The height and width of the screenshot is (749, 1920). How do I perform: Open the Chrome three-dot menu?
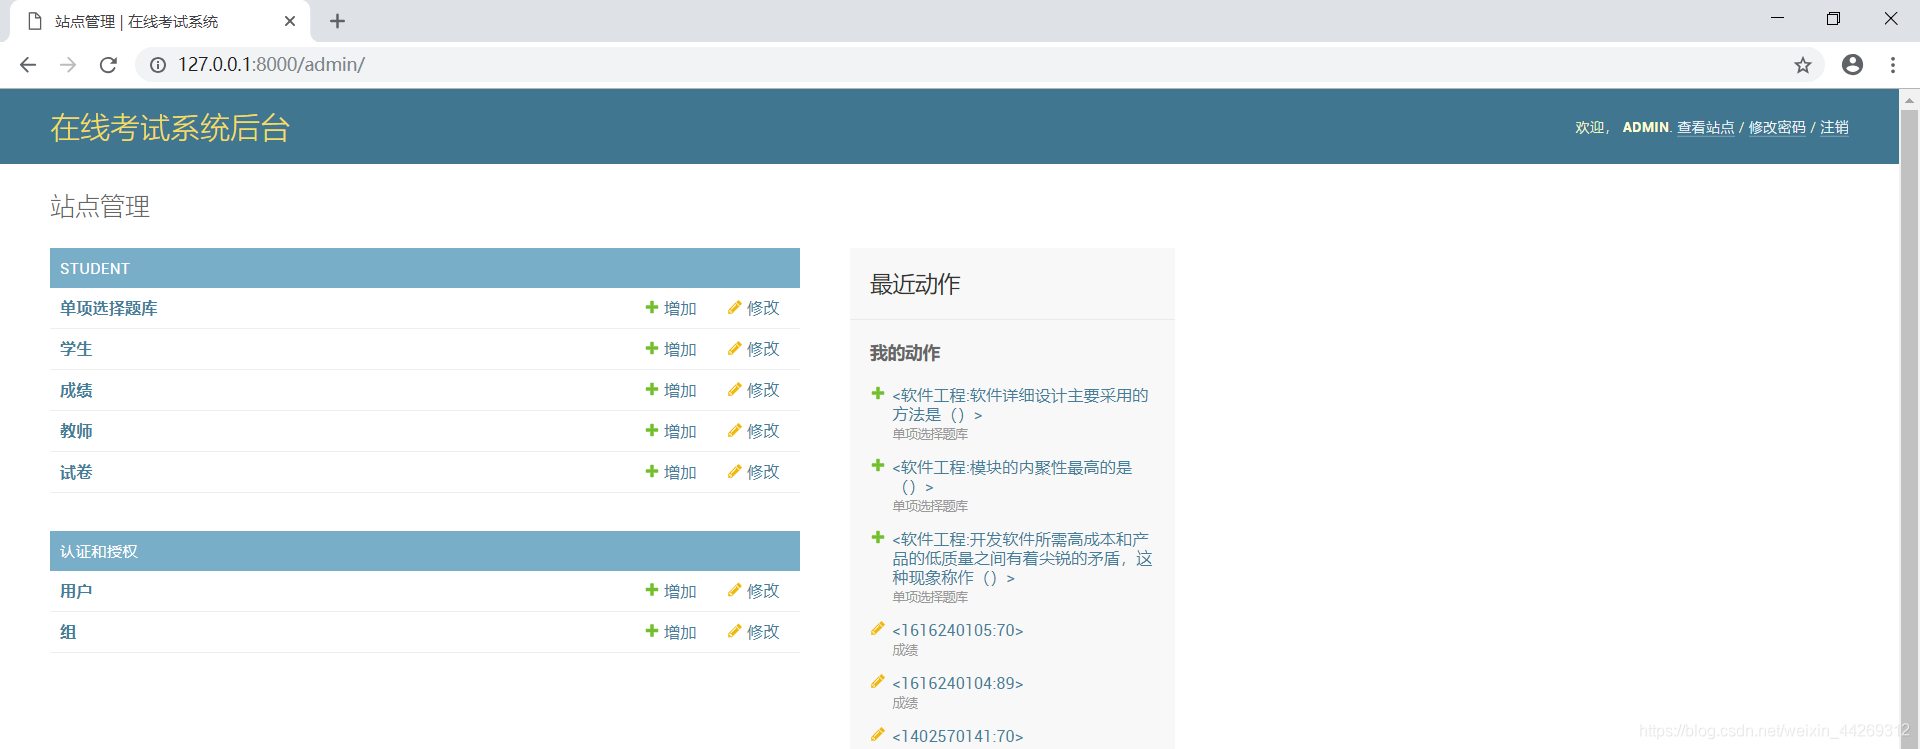coord(1892,65)
